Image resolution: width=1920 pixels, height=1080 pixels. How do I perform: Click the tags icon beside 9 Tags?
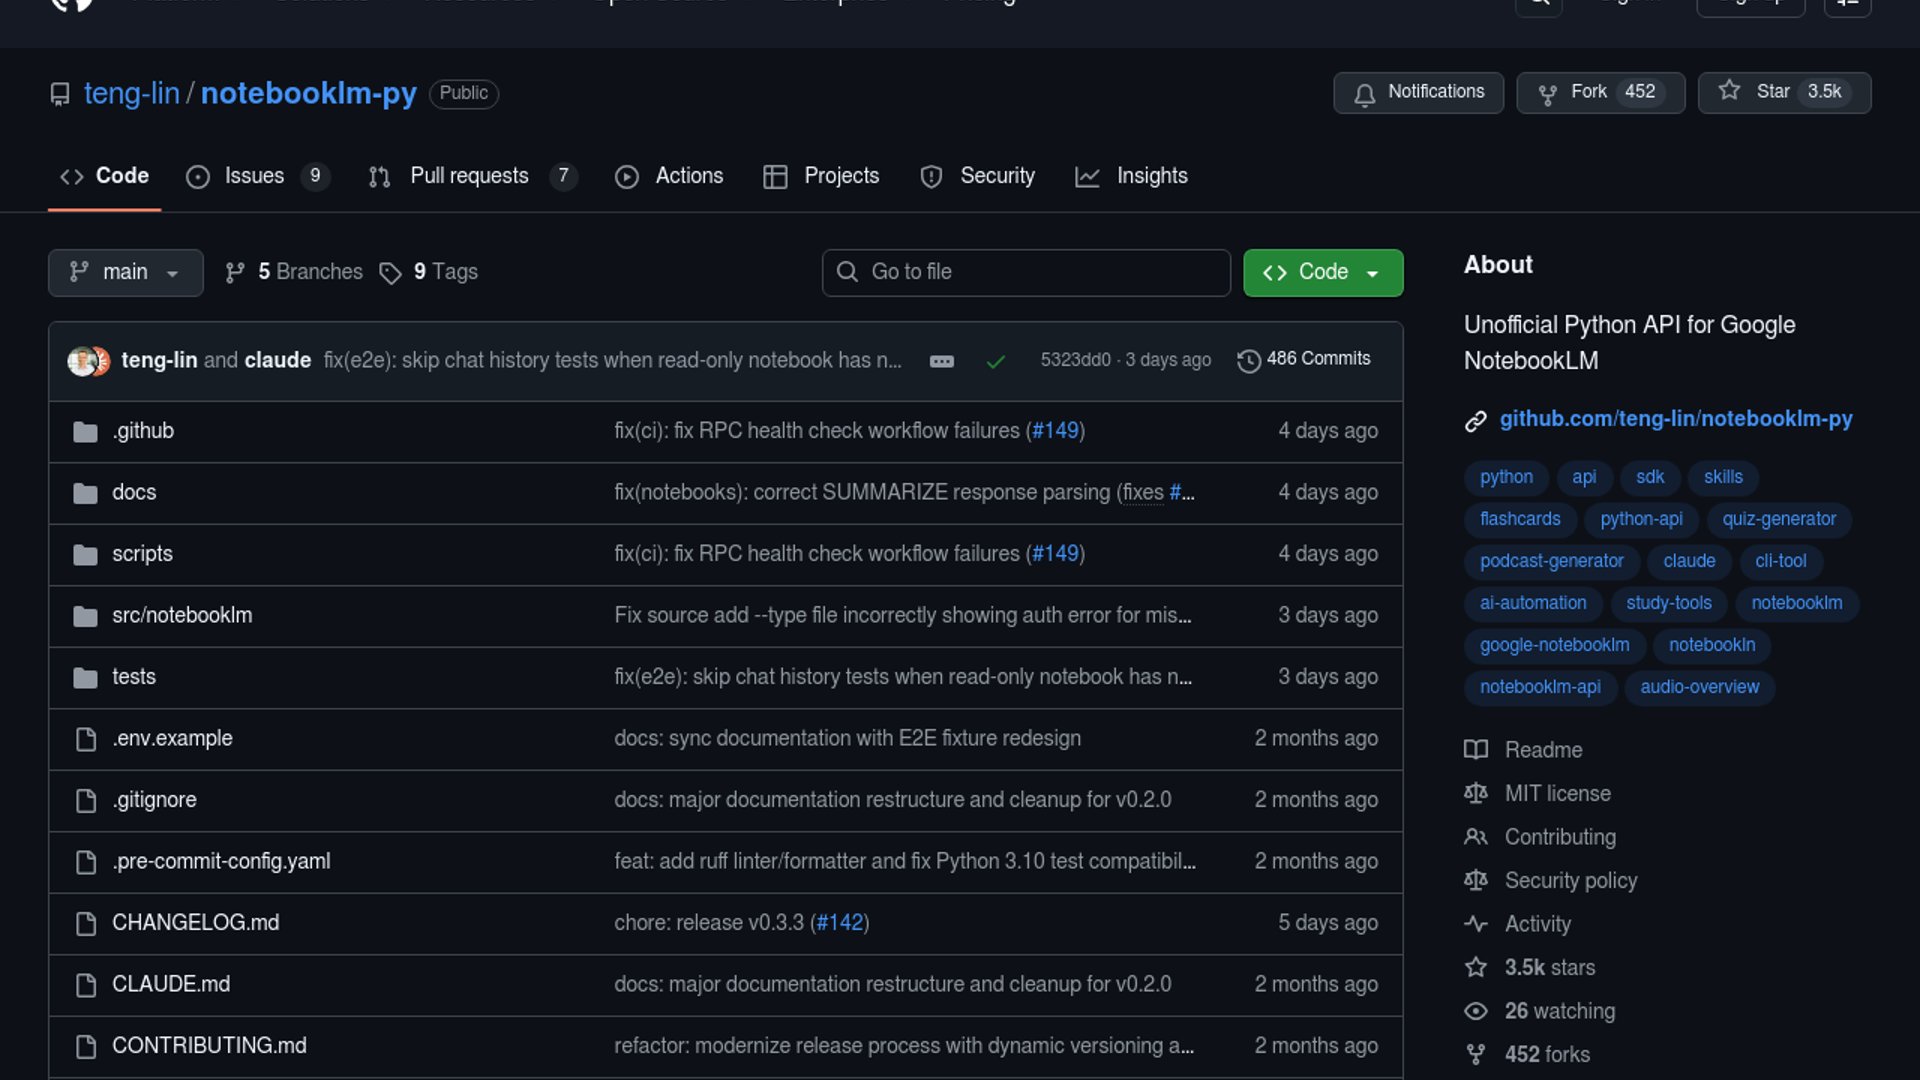(390, 273)
